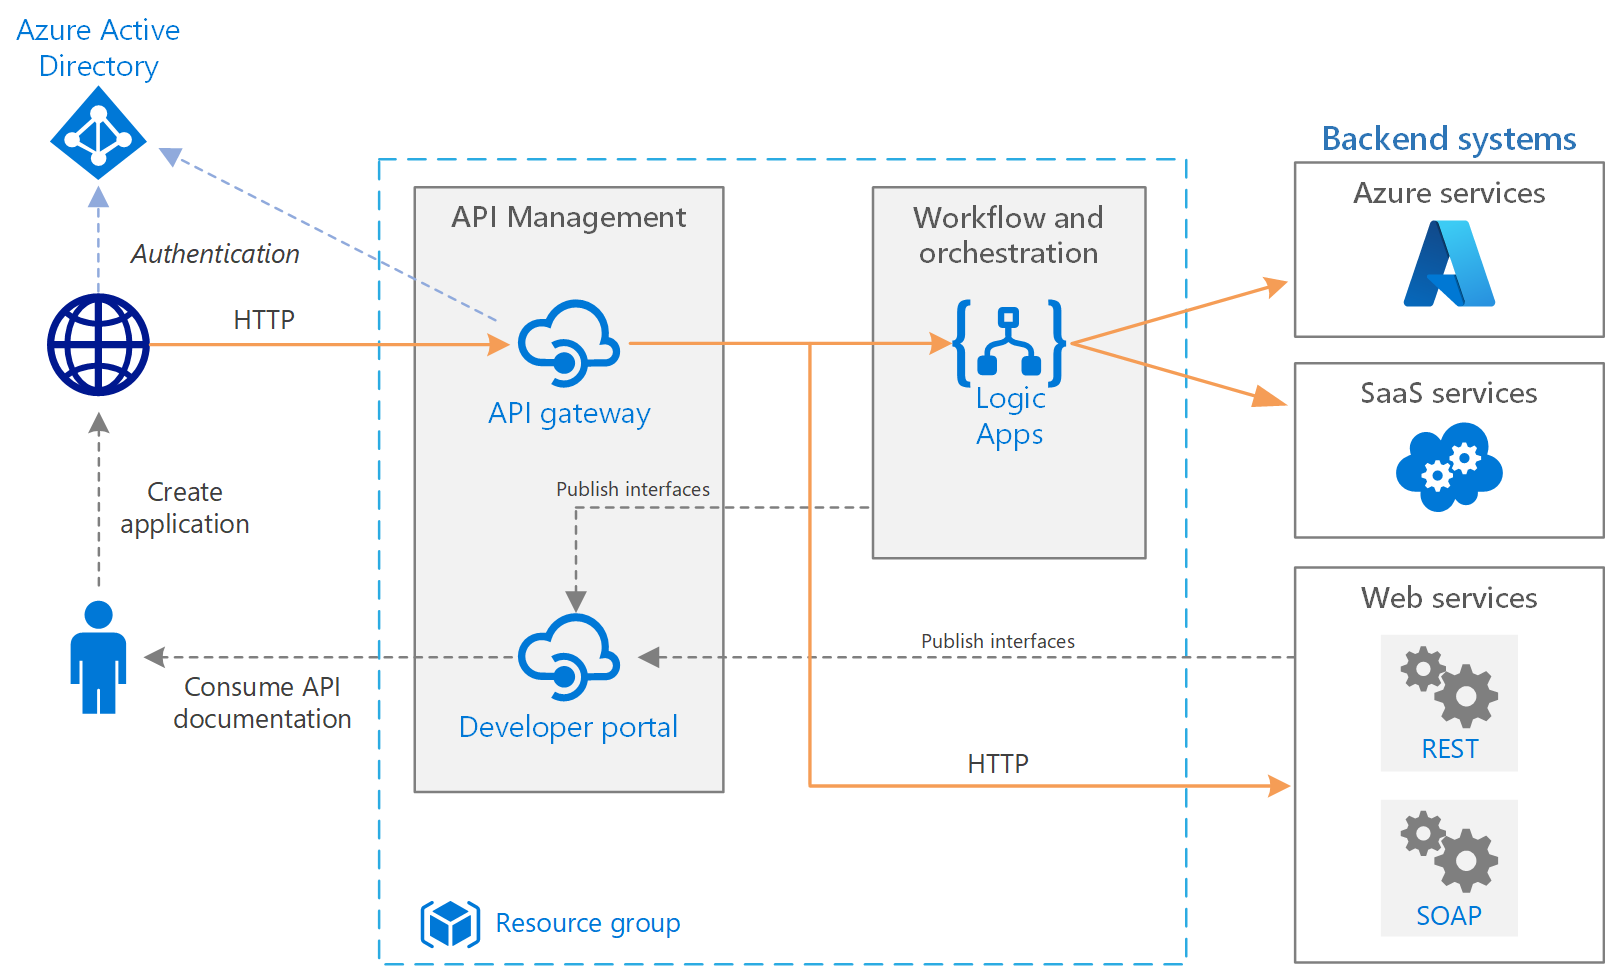Viewport: 1606px width, 966px height.
Task: Click the Azure Active Directory diamond icon
Action: coord(98,133)
